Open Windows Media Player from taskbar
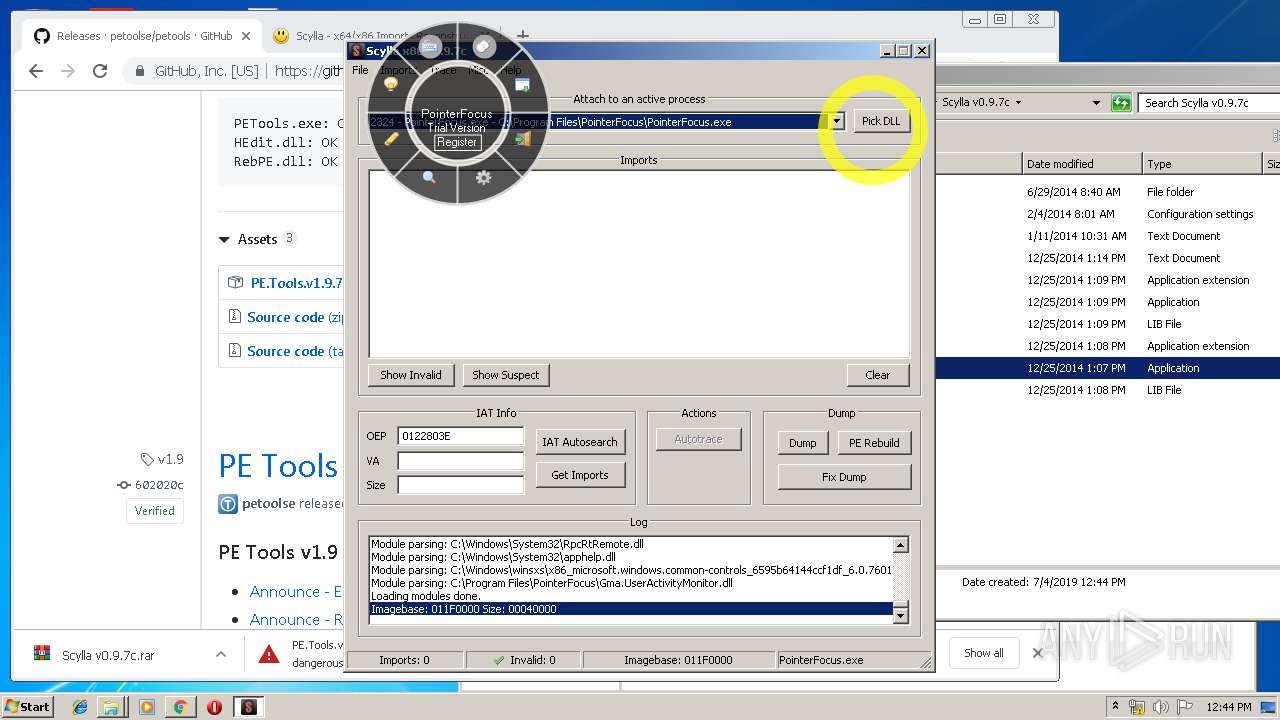1280x720 pixels. (x=147, y=707)
